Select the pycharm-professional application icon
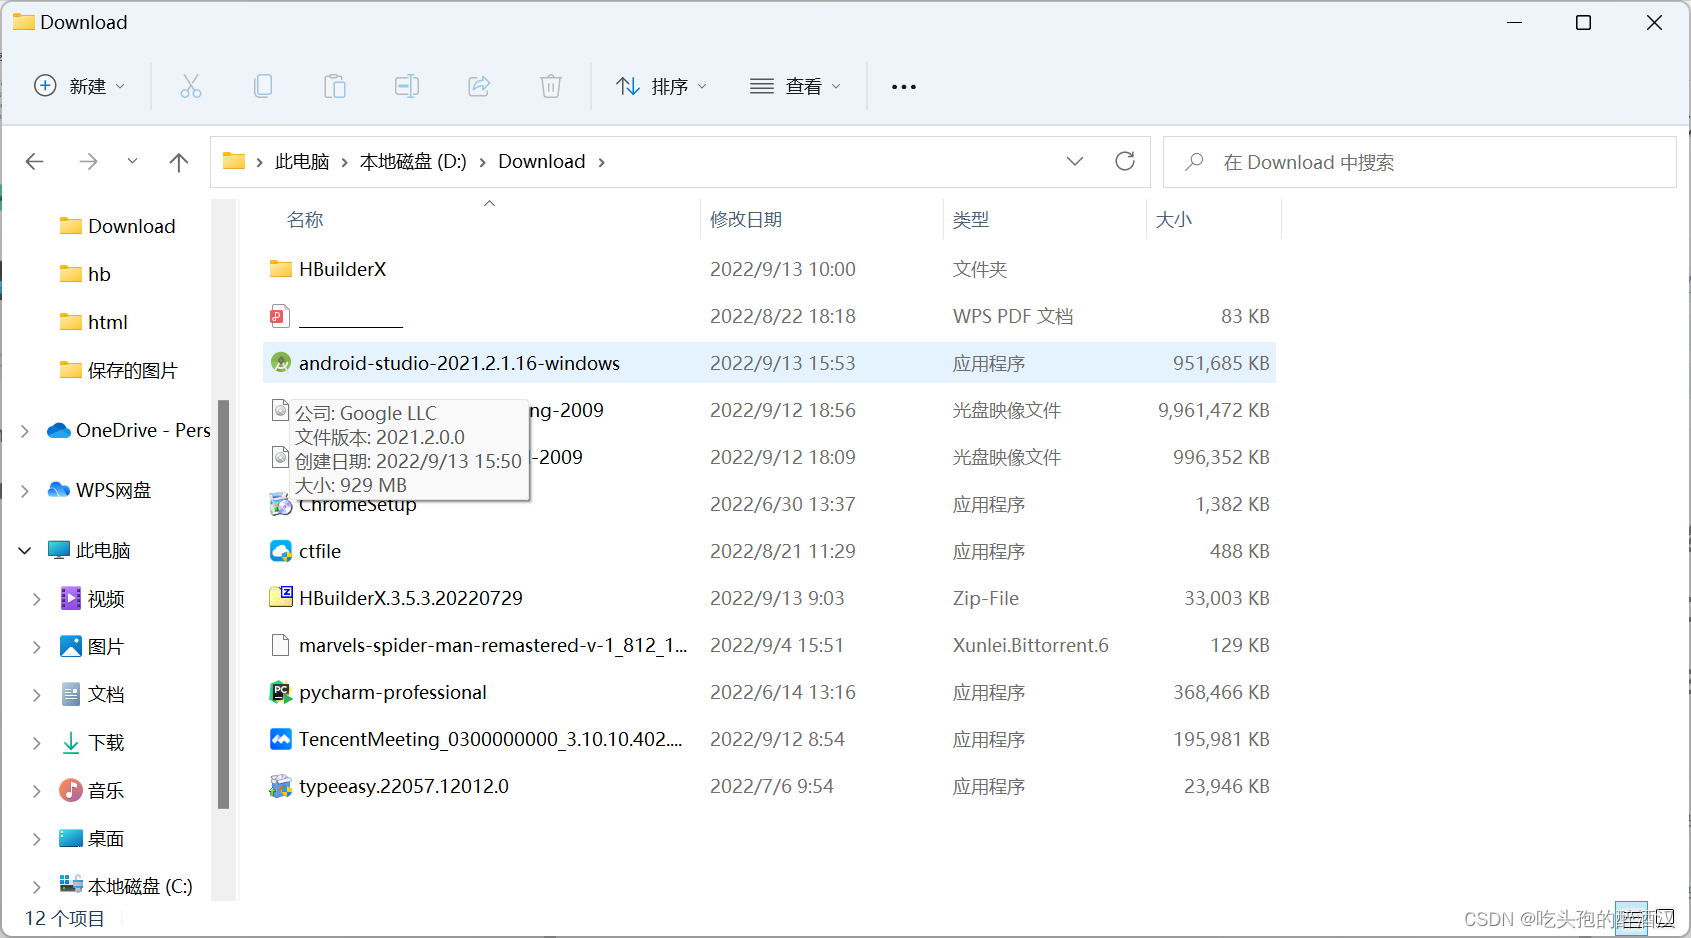This screenshot has height=938, width=1691. pyautogui.click(x=280, y=692)
